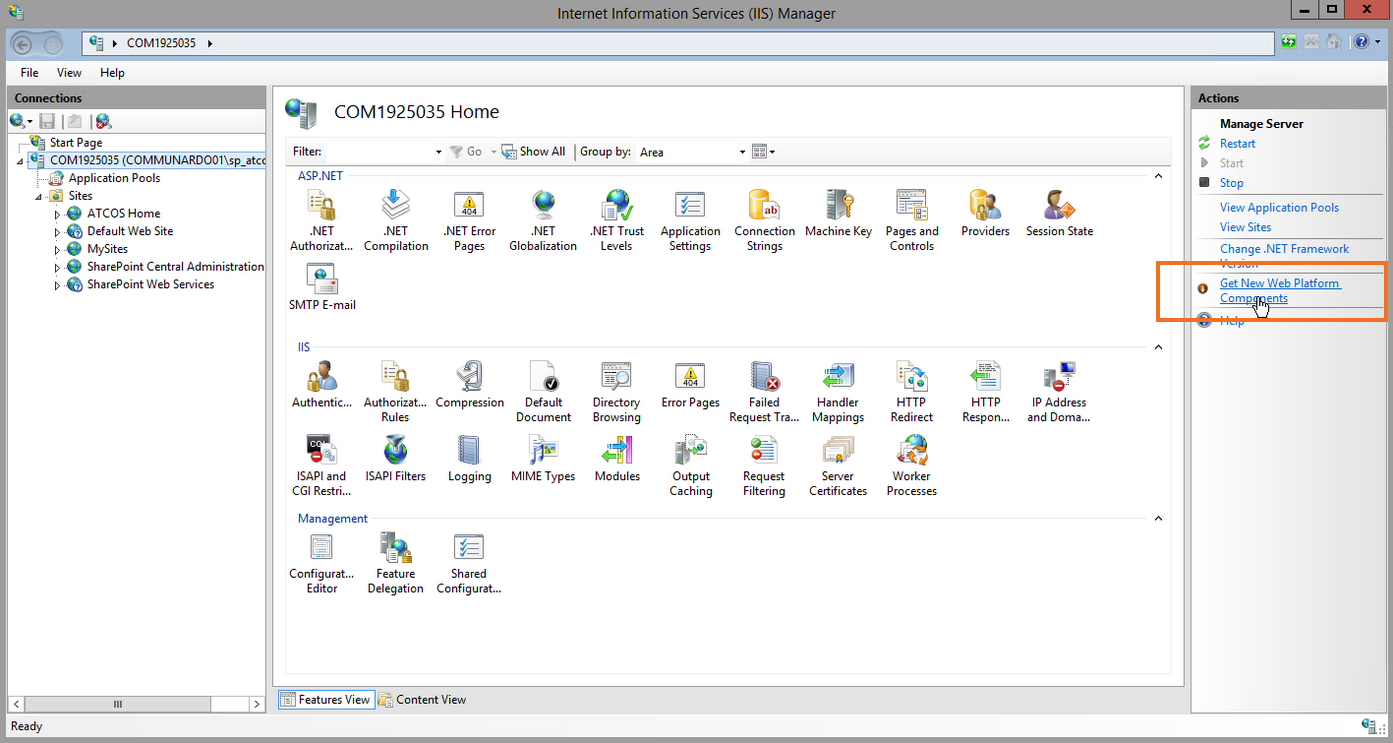The height and width of the screenshot is (743, 1393).
Task: Collapse the ASP.NET section
Action: [x=1158, y=175]
